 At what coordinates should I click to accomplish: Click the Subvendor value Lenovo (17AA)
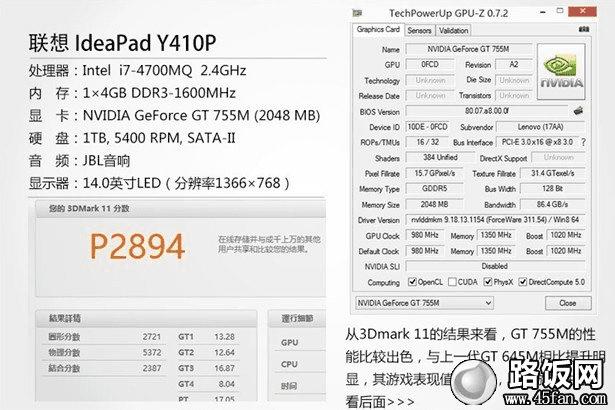coord(540,127)
